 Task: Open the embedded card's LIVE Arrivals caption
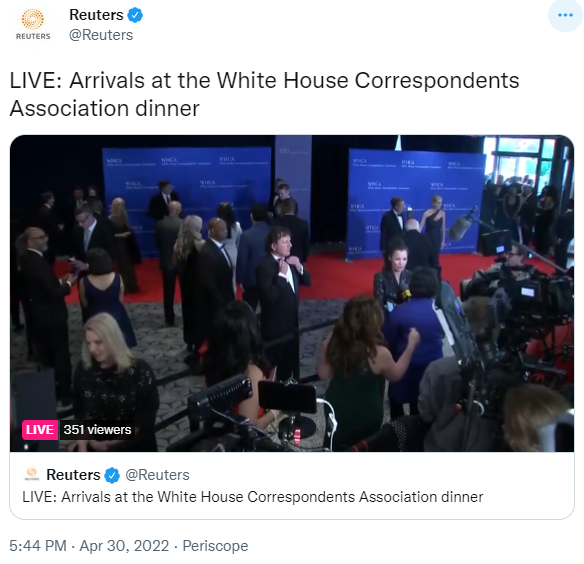[253, 497]
